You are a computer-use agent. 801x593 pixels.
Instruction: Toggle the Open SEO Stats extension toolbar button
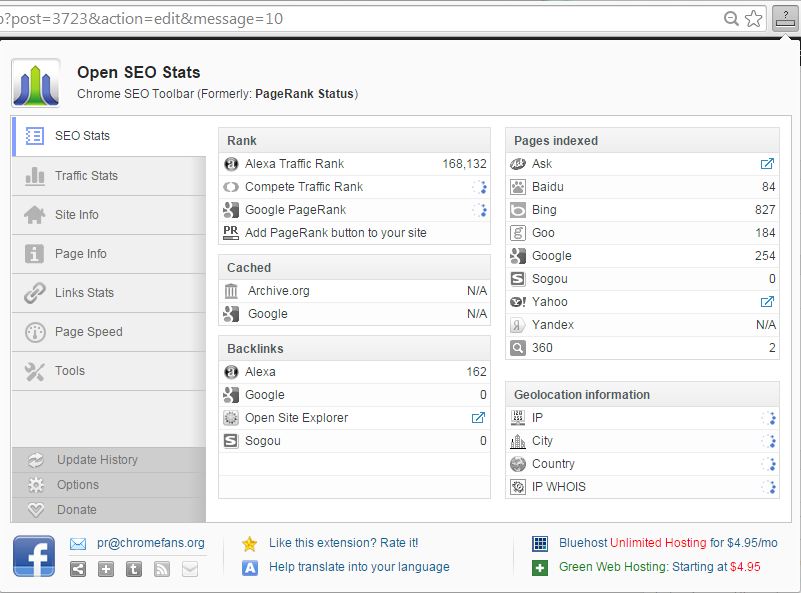click(x=785, y=19)
